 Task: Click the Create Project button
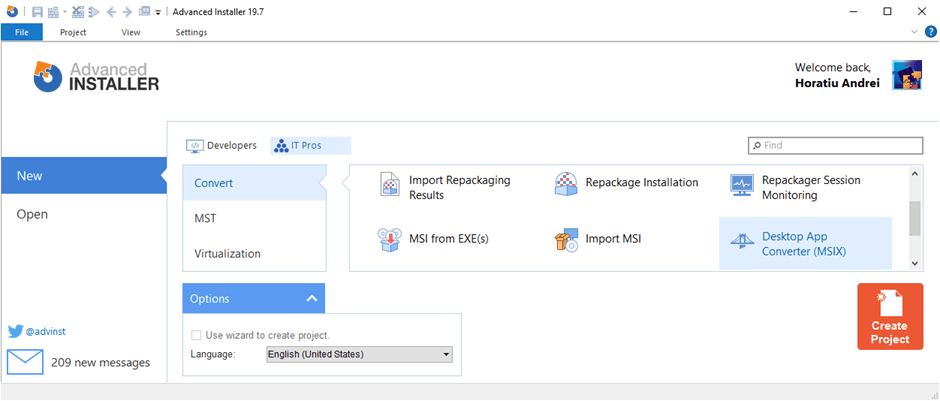pos(890,316)
